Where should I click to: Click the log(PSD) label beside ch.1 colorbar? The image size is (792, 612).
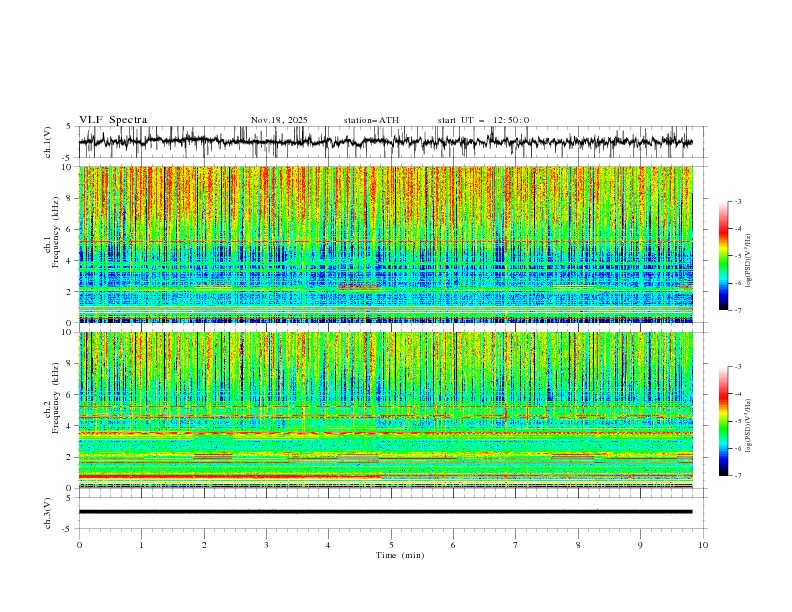coord(749,261)
